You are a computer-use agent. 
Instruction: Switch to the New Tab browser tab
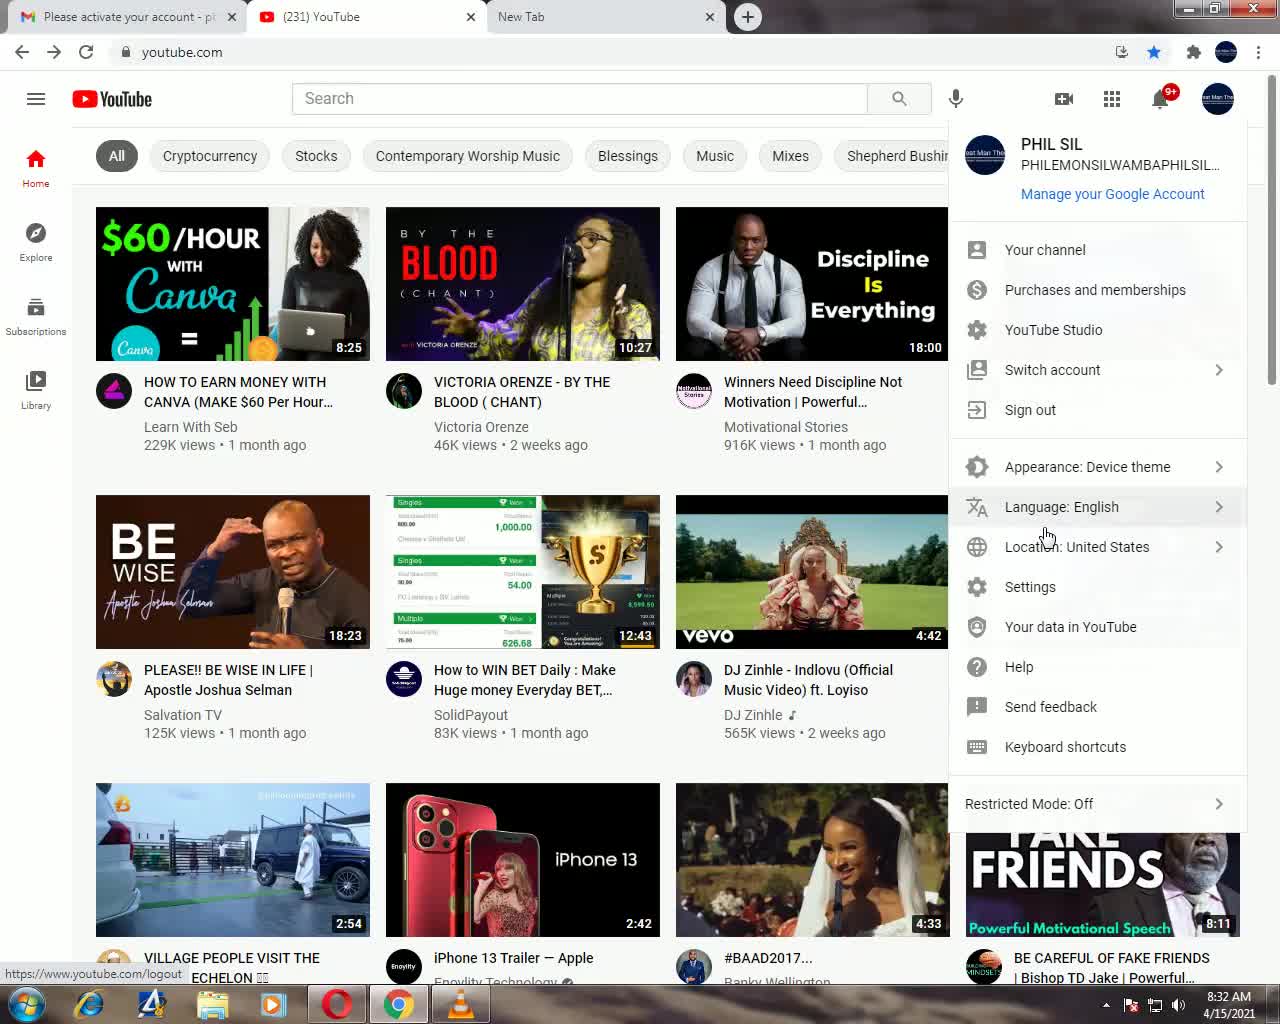tap(606, 17)
